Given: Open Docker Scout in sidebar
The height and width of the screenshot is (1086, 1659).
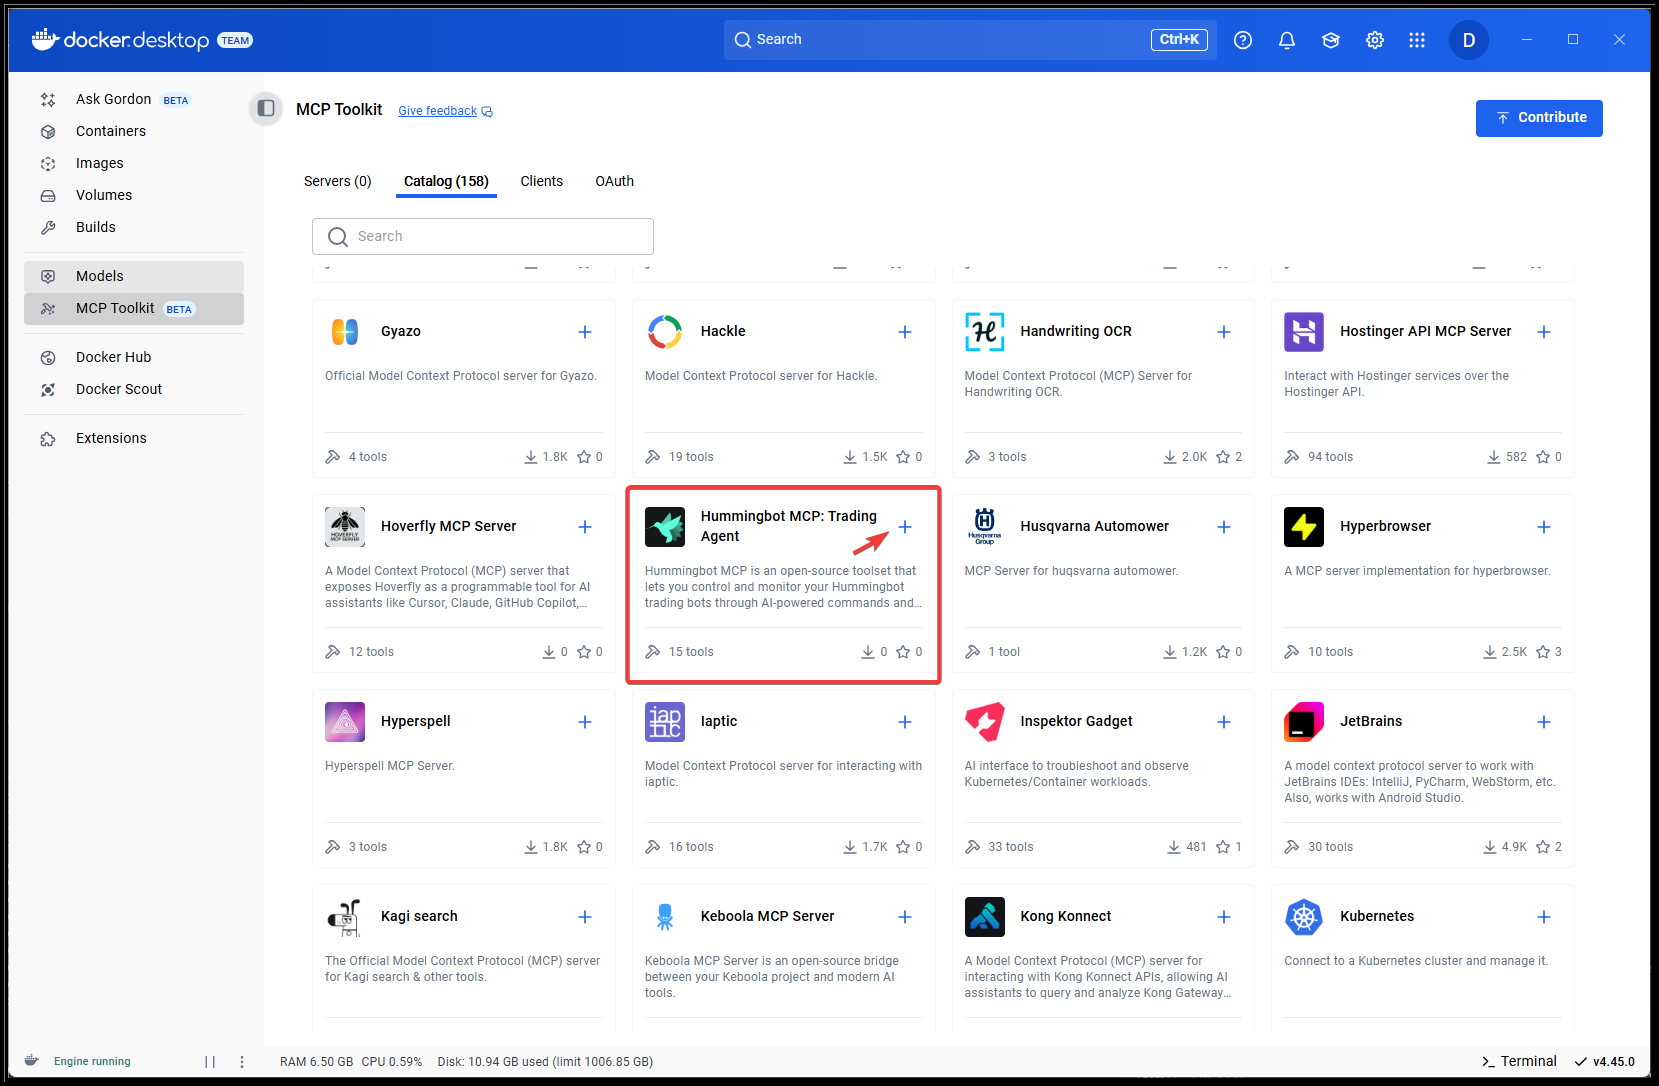Looking at the screenshot, I should (x=118, y=389).
